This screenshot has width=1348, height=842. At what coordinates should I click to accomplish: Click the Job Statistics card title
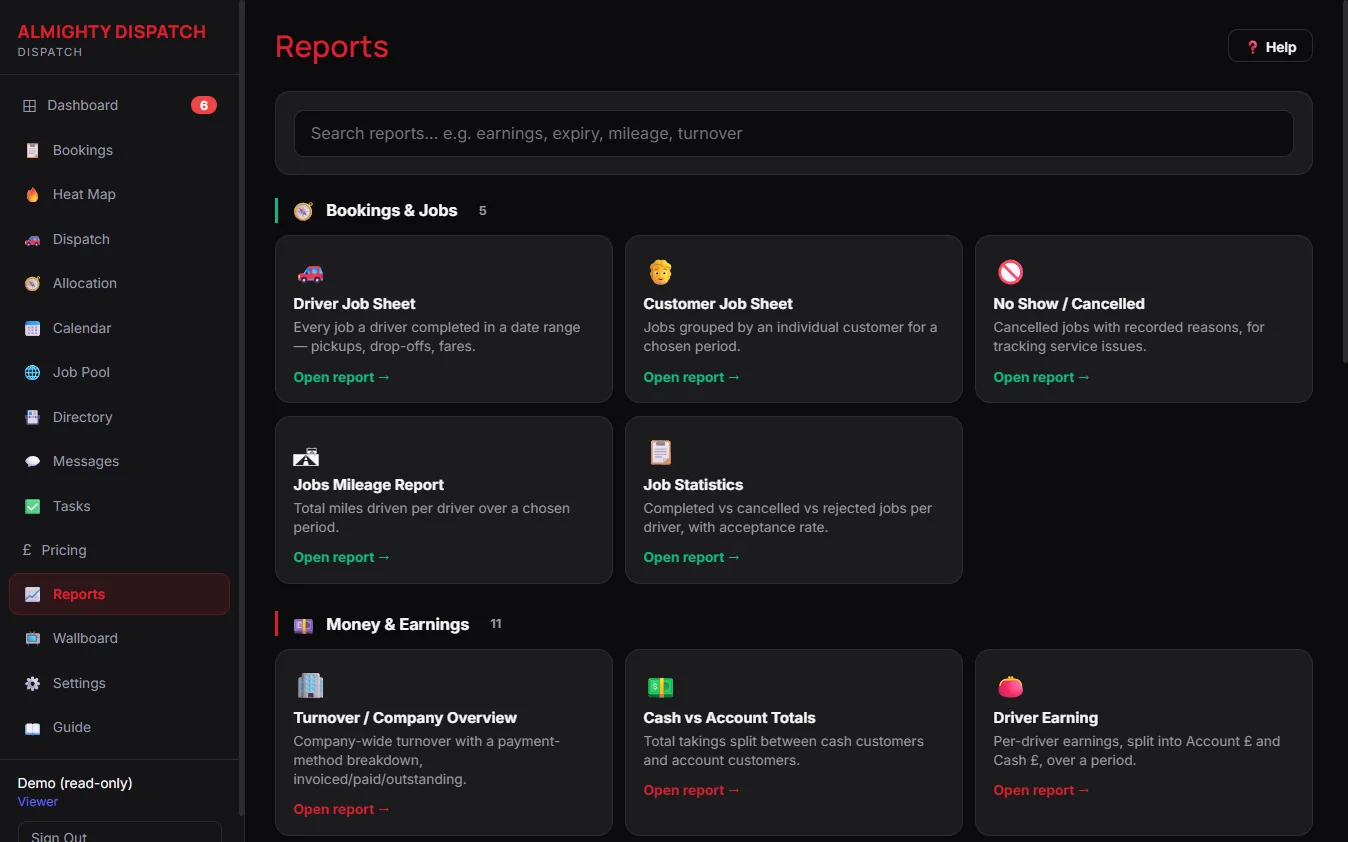(693, 485)
